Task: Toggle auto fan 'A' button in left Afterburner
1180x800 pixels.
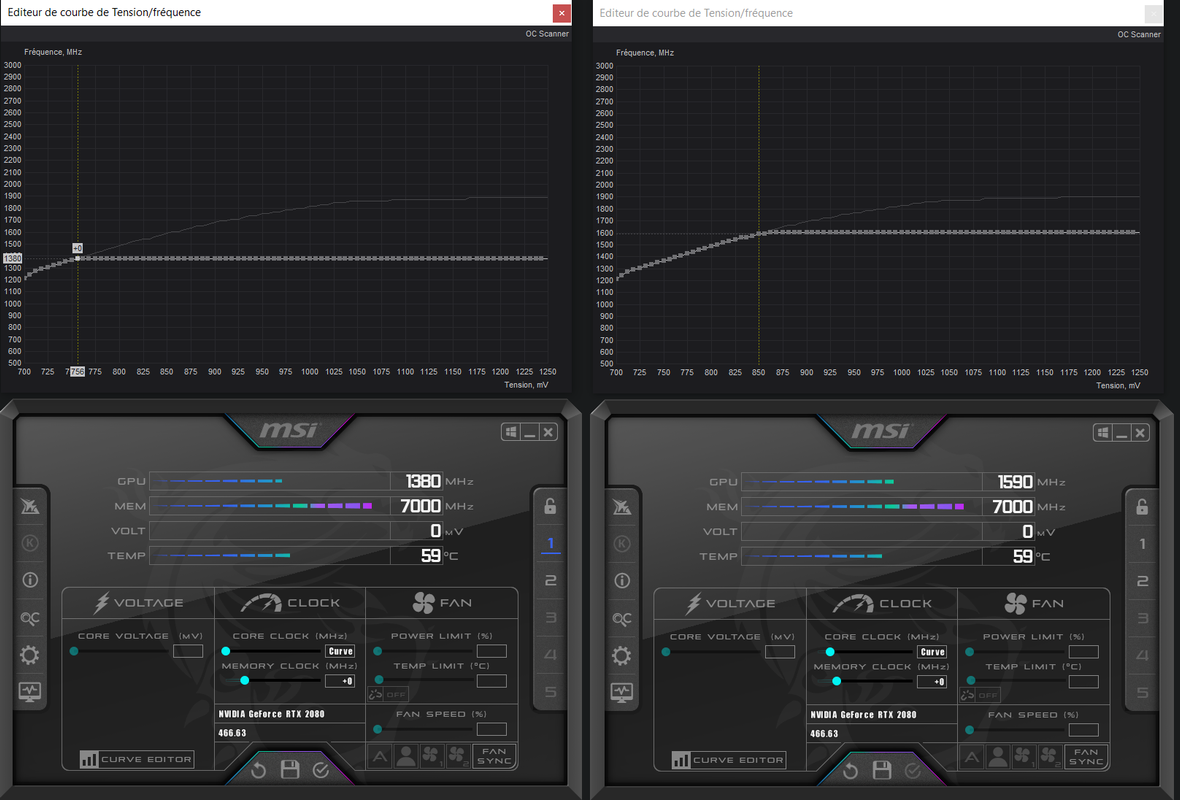Action: [380, 756]
